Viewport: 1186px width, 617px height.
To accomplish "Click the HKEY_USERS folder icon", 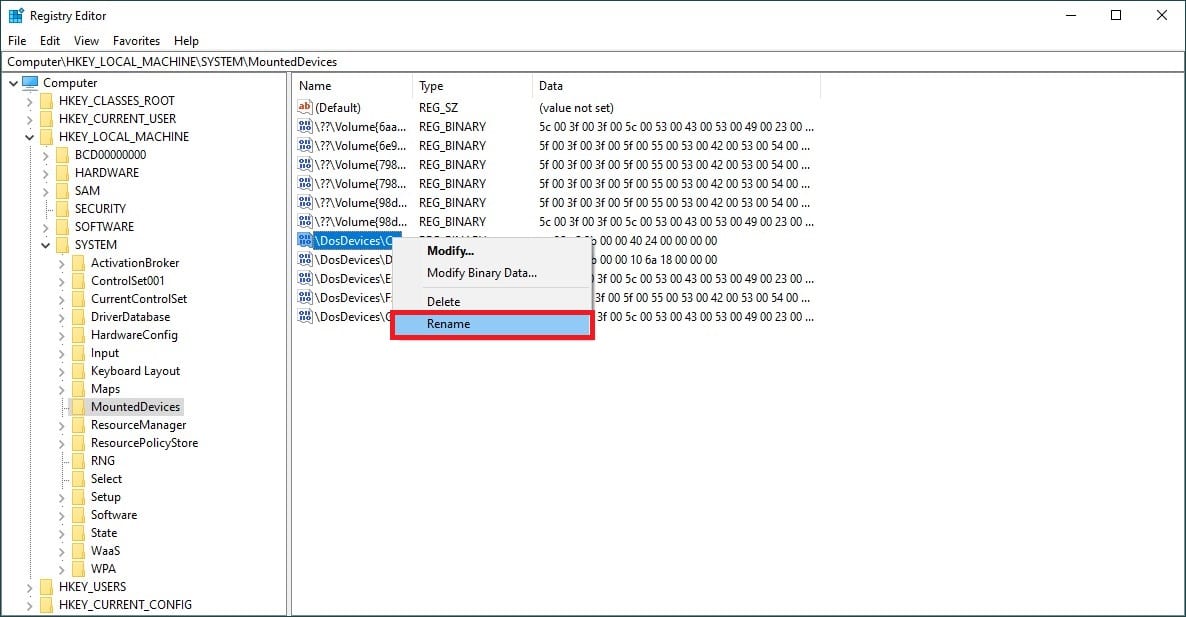I will pos(46,587).
